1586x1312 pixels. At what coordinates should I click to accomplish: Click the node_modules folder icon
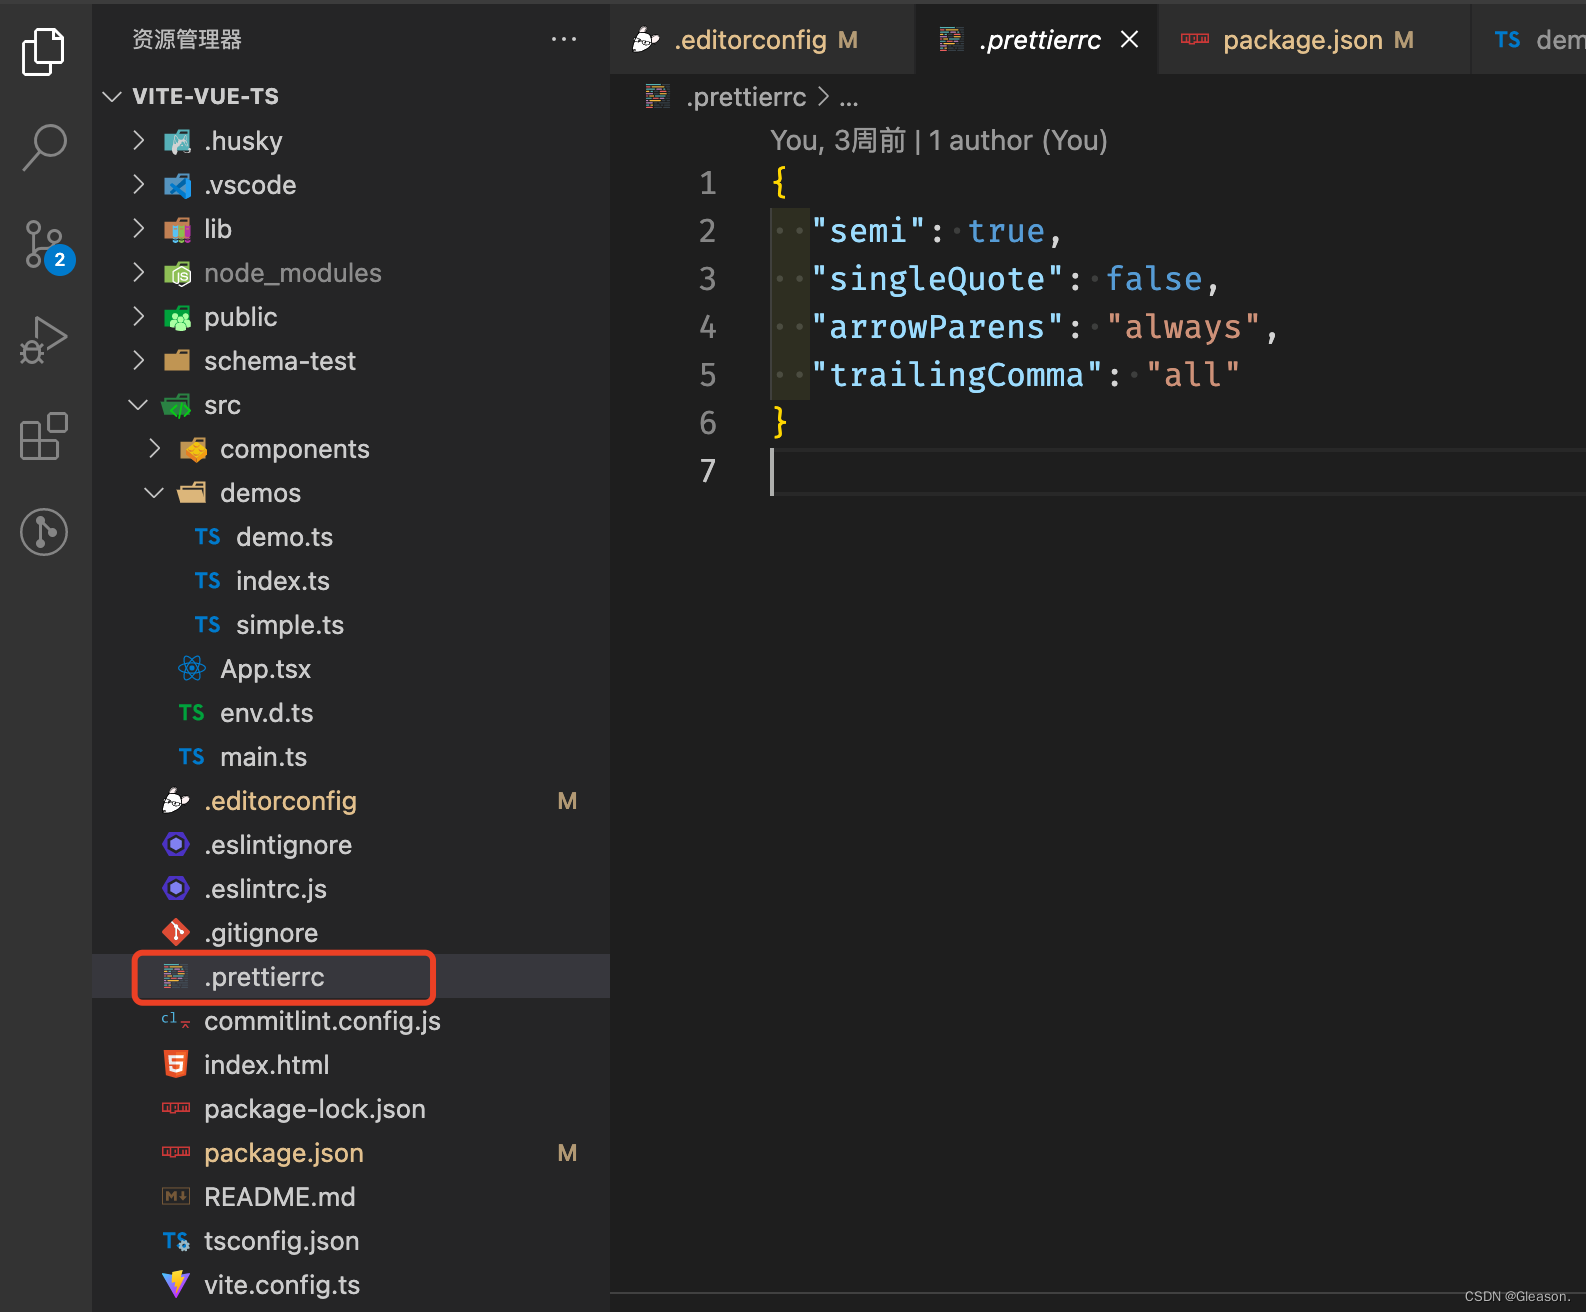tap(177, 273)
